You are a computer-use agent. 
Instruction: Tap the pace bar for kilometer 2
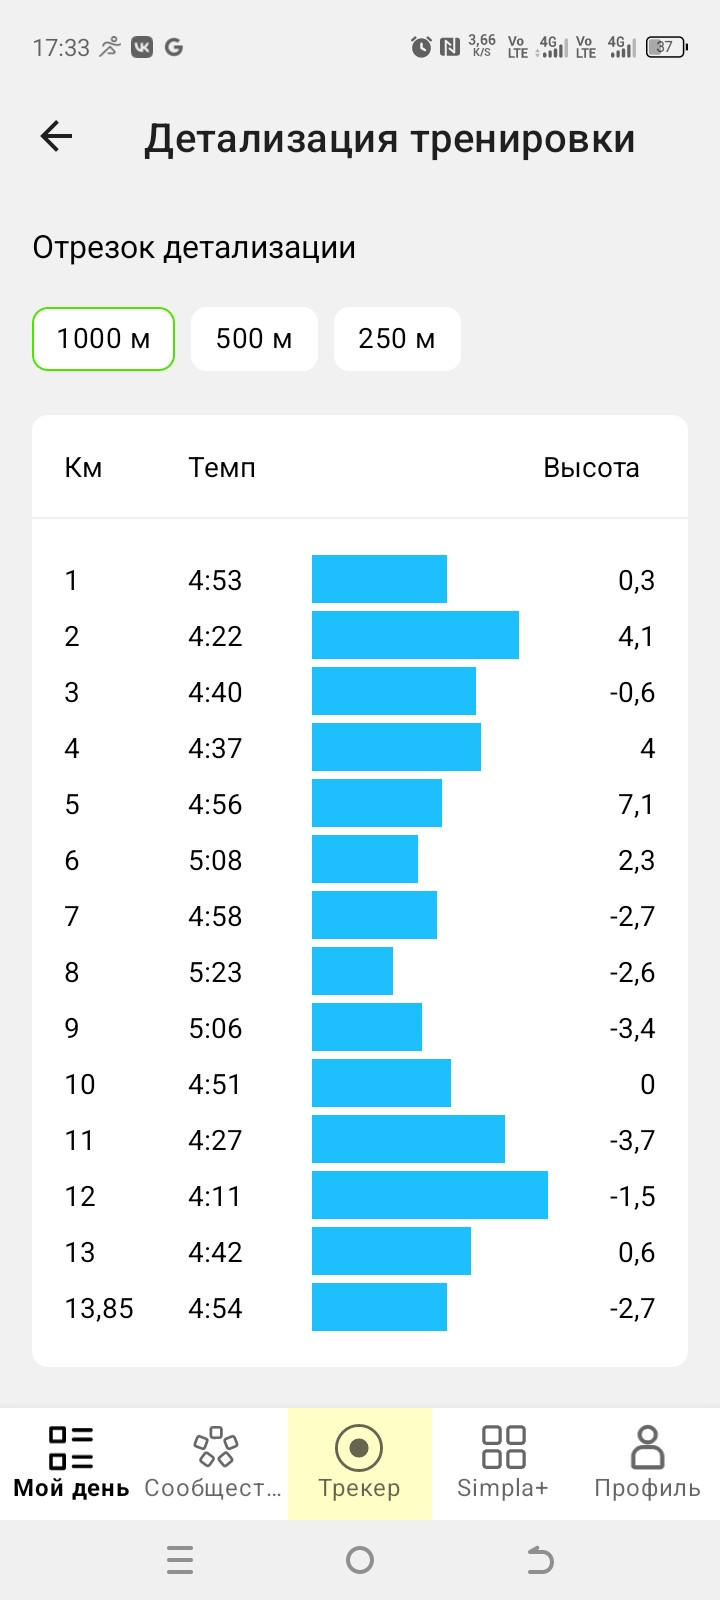point(415,635)
